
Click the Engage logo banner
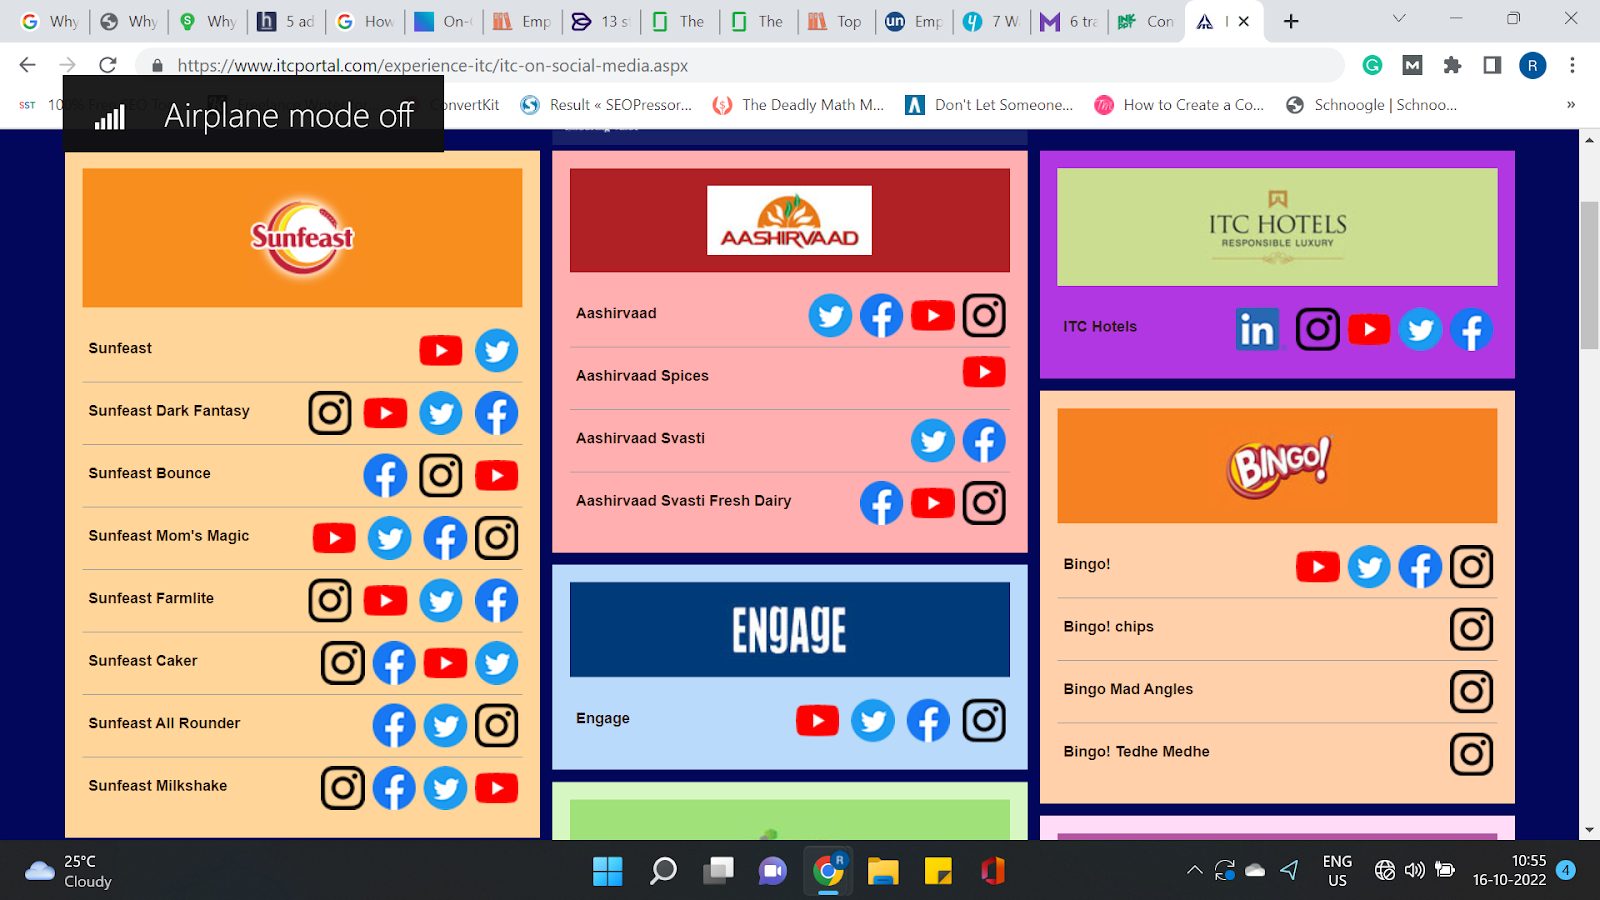790,630
